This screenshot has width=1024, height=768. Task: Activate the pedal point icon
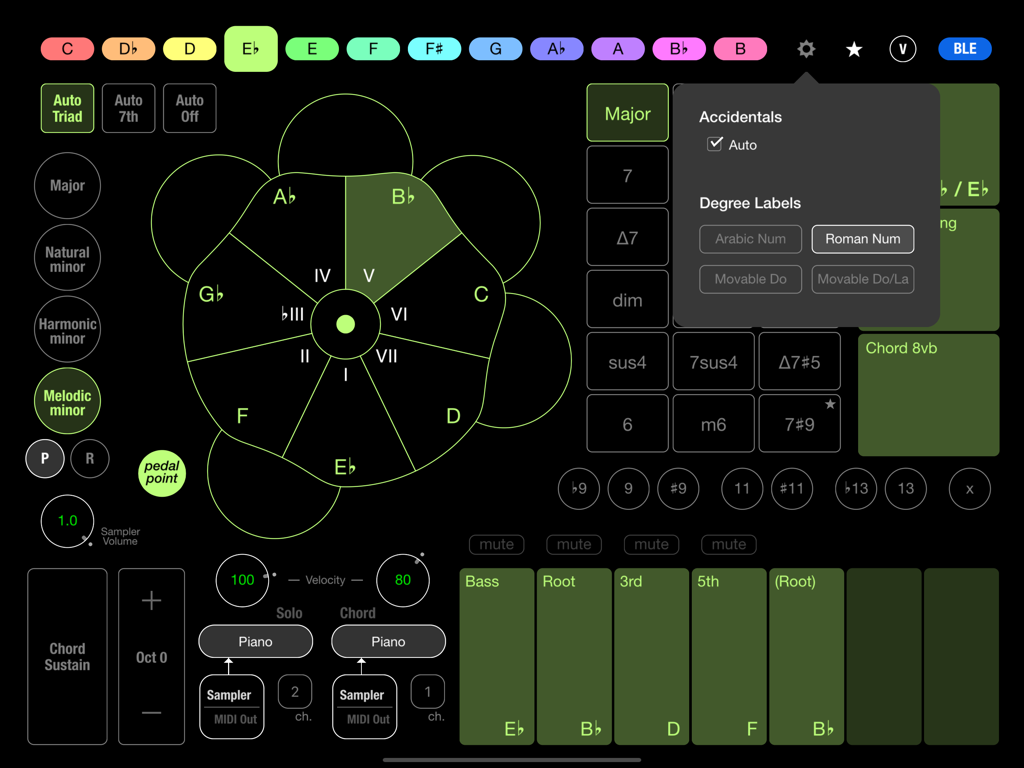[x=161, y=473]
